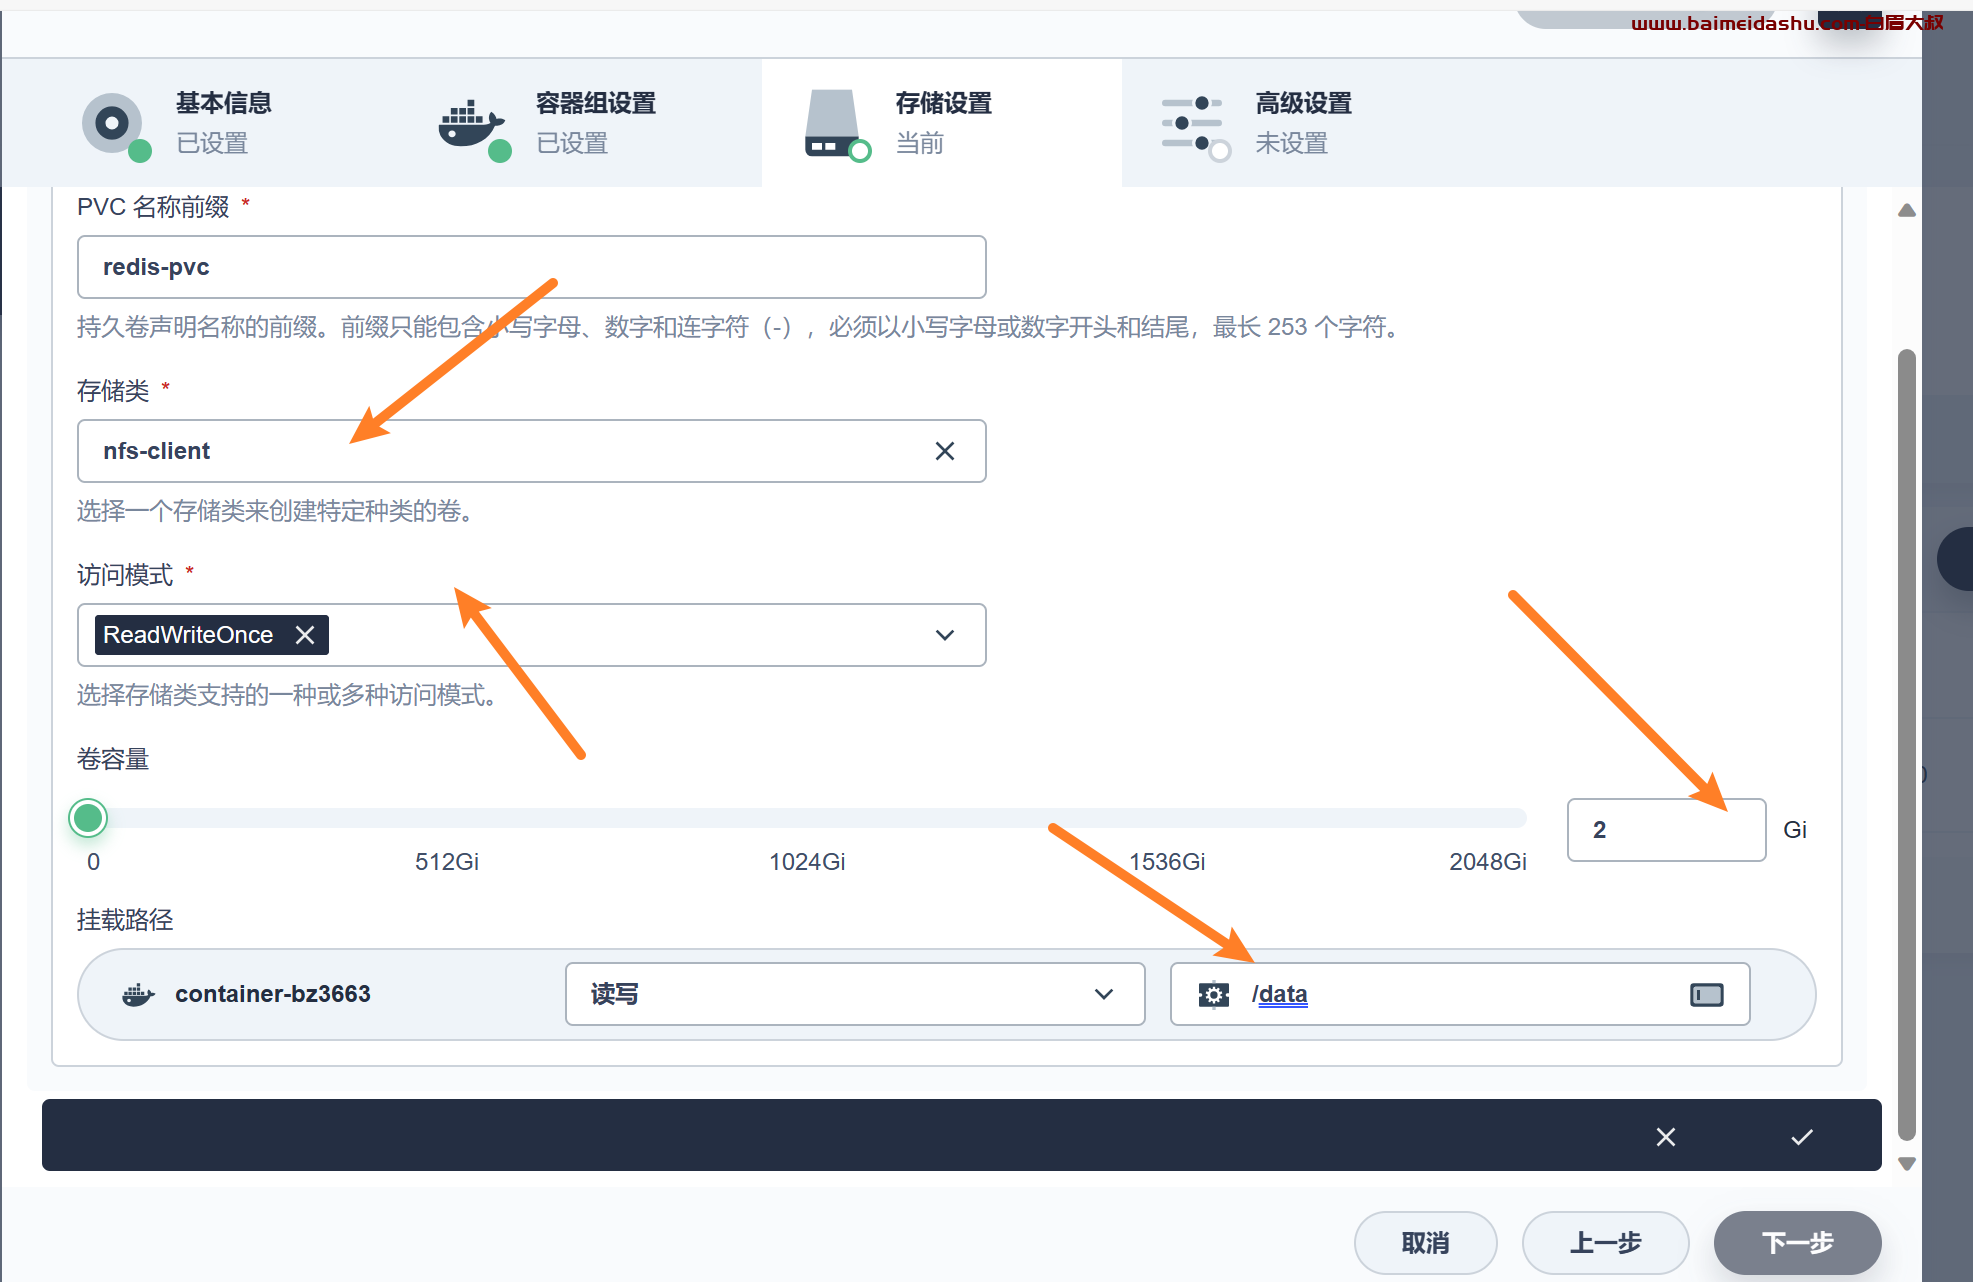Expand the 访问模式 dropdown chevron
This screenshot has height=1282, width=1973.
[x=945, y=635]
